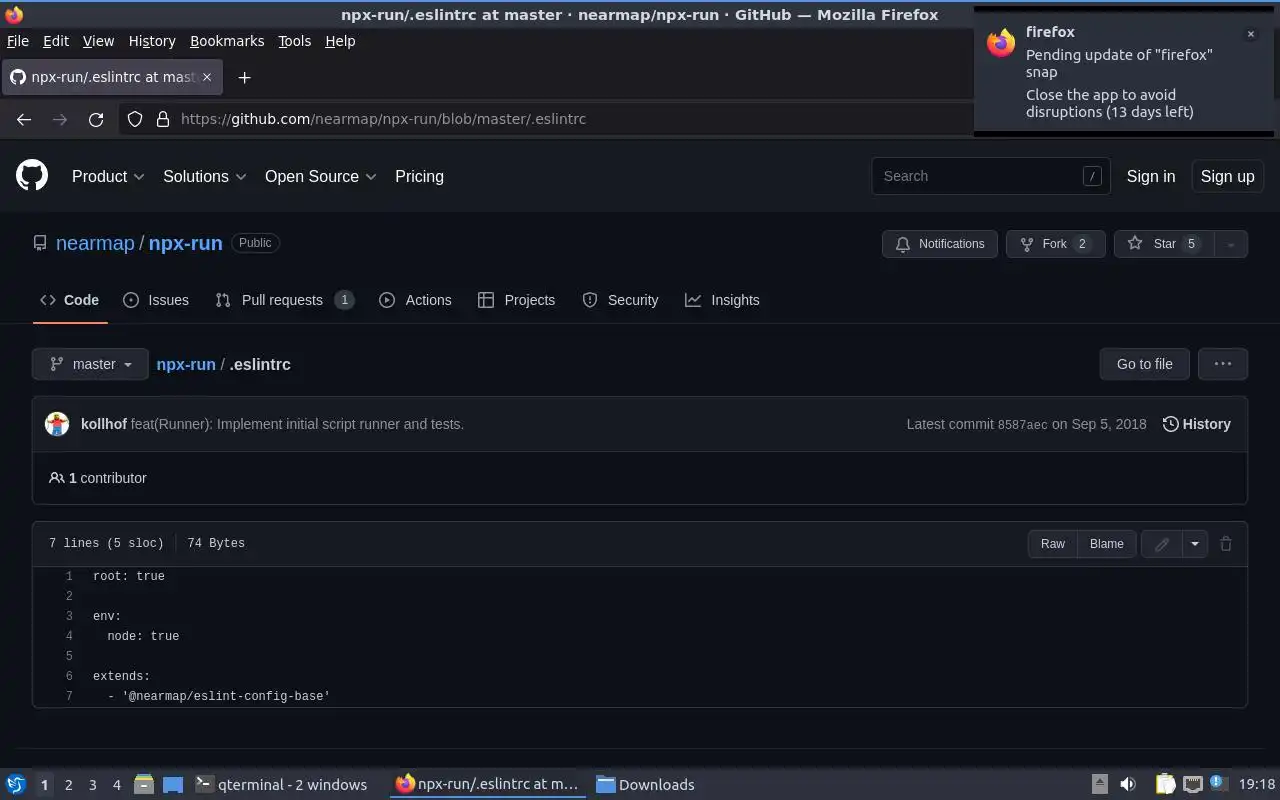Click the trash delete file icon
Viewport: 1280px width, 800px height.
[1226, 544]
